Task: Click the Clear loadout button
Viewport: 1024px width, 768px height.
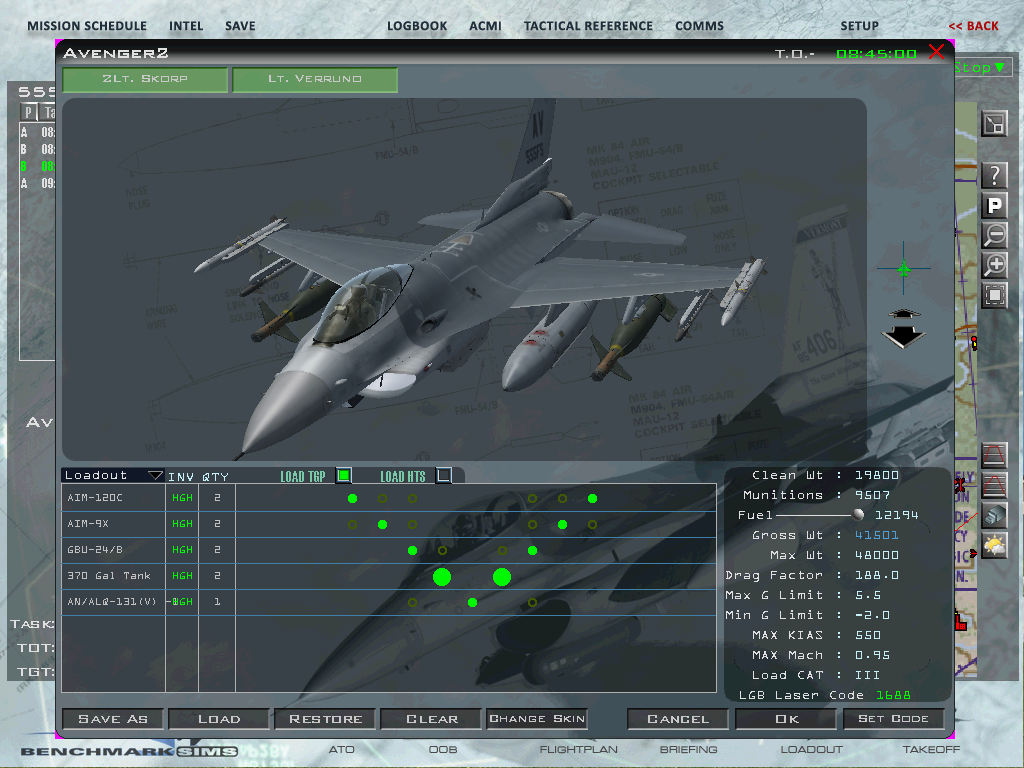Action: coord(432,718)
